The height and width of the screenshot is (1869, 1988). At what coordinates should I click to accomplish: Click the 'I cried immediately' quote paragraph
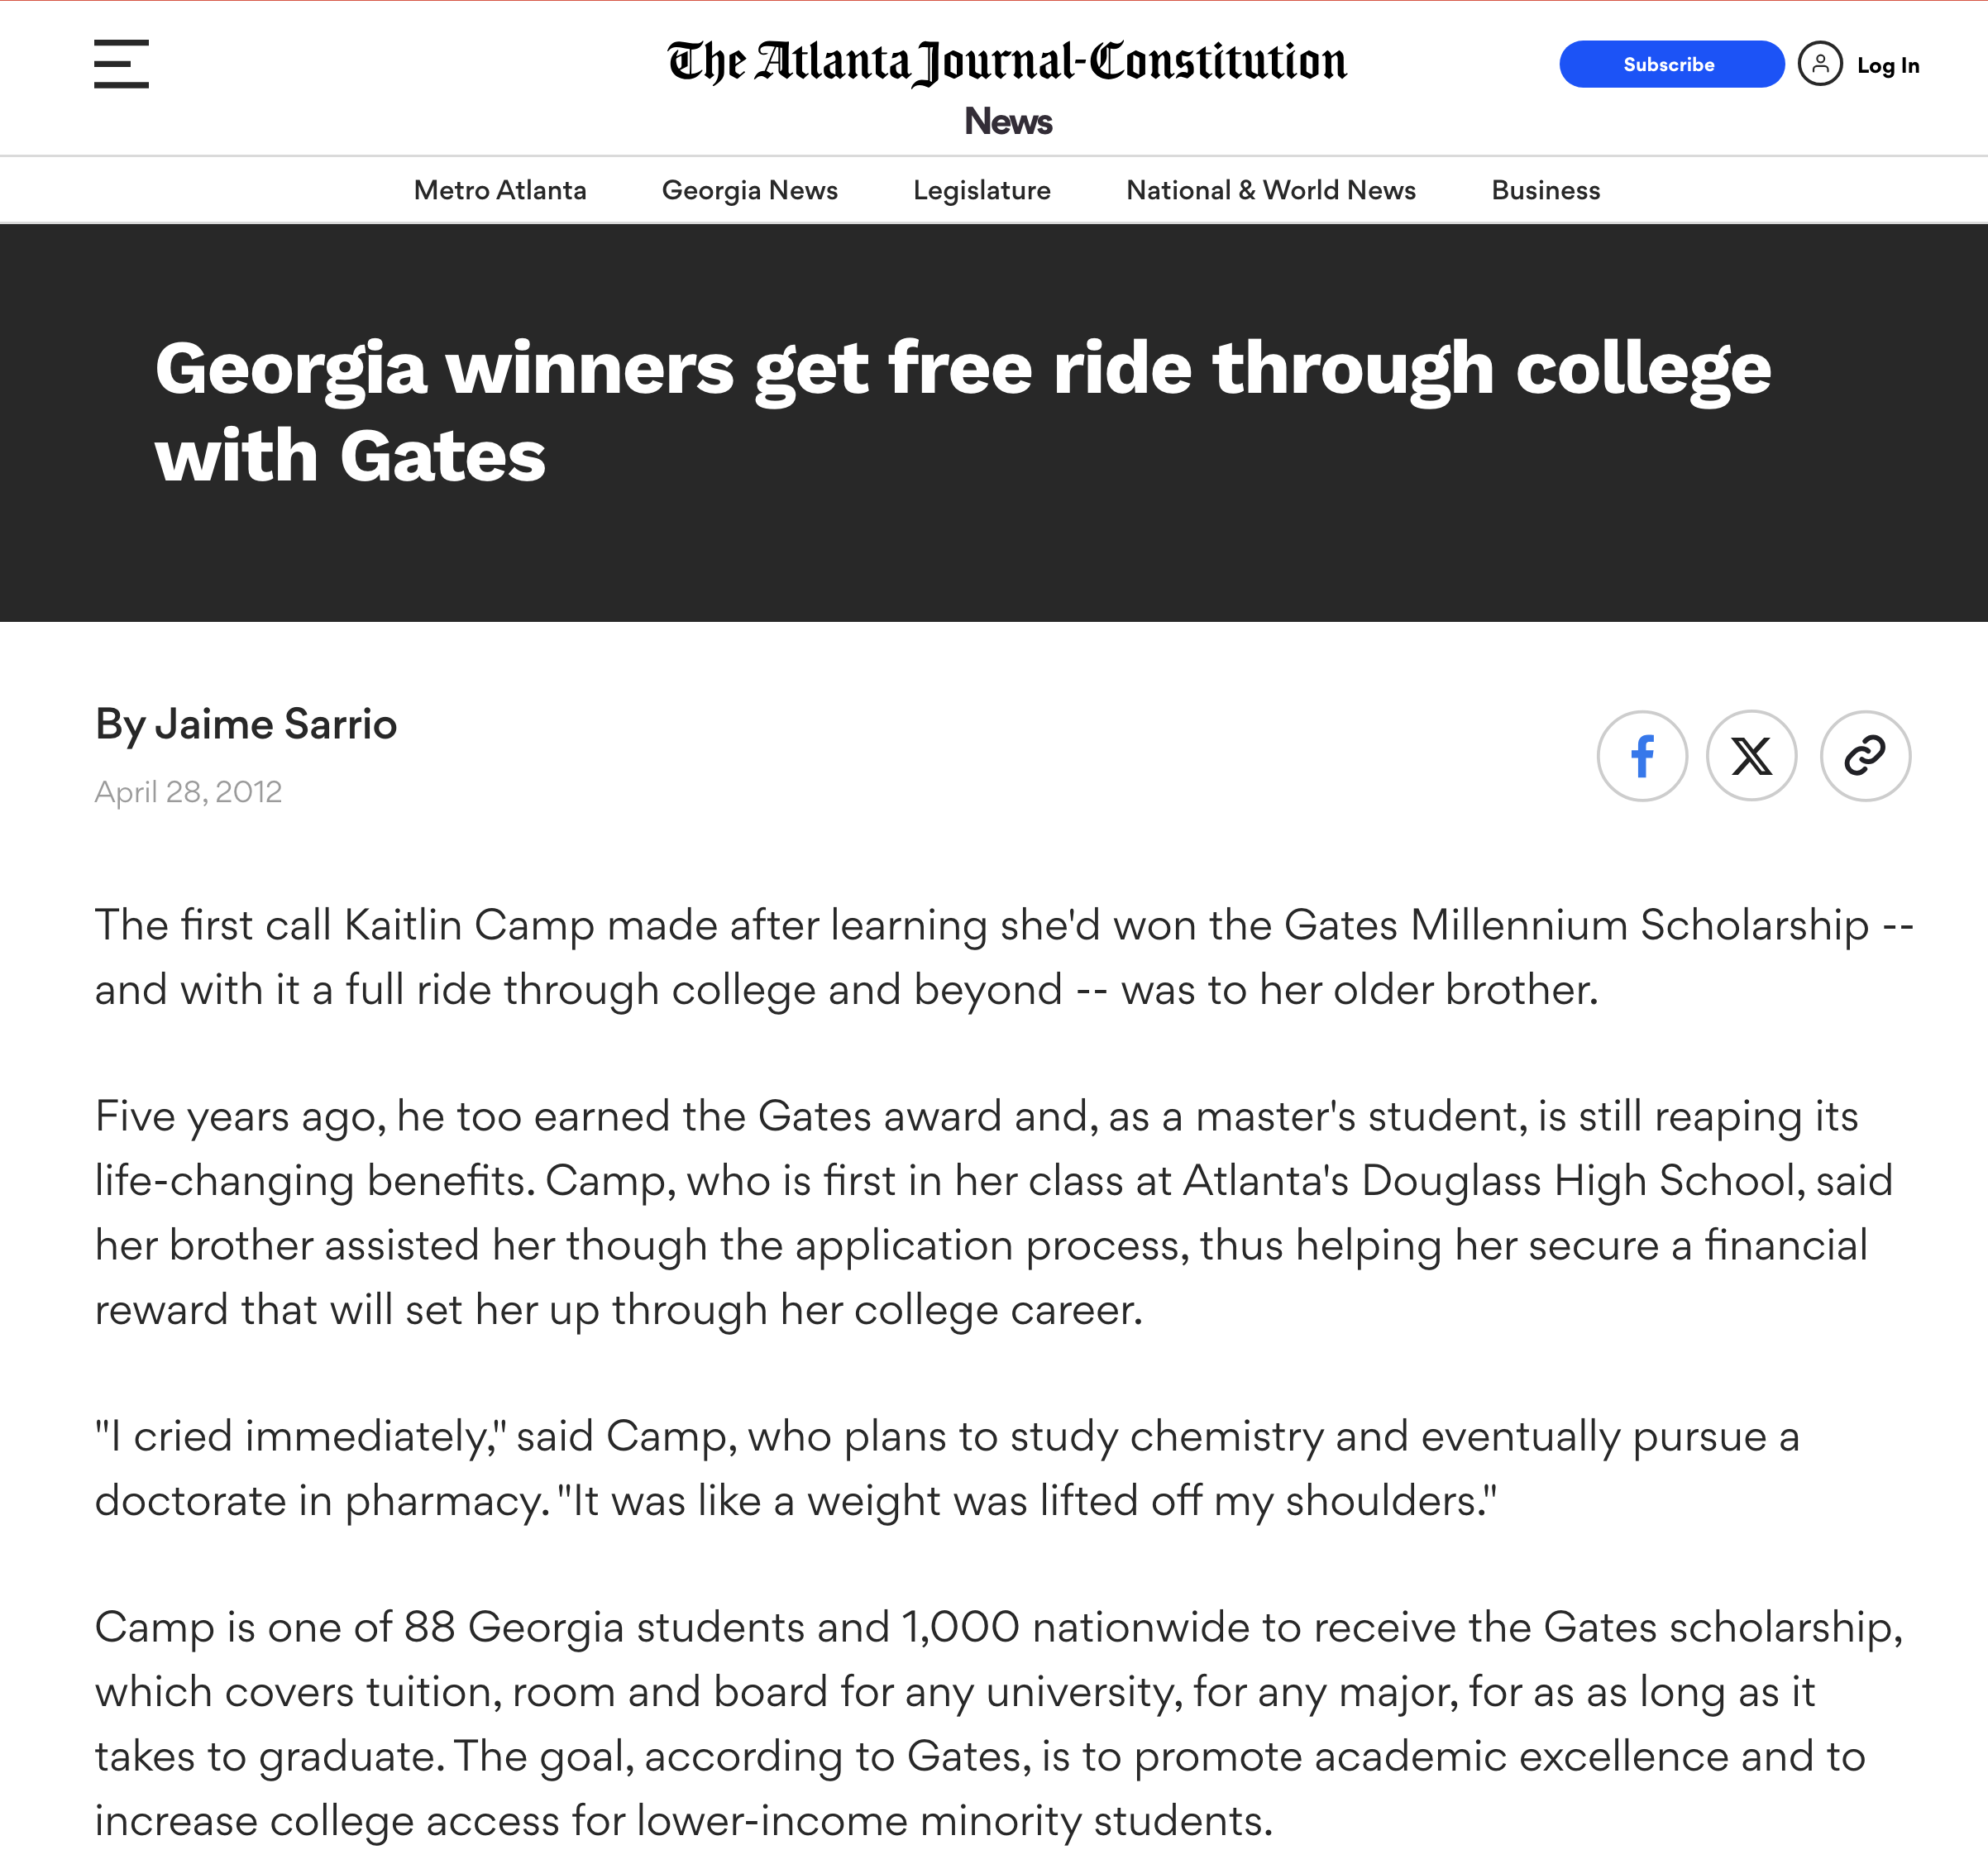[947, 1468]
